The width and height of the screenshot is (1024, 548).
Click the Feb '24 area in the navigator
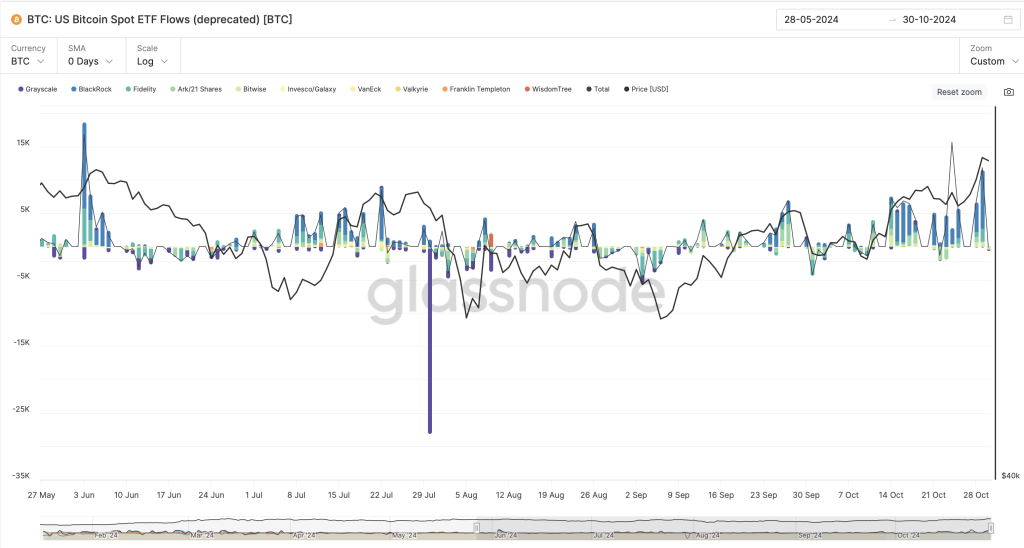(106, 535)
